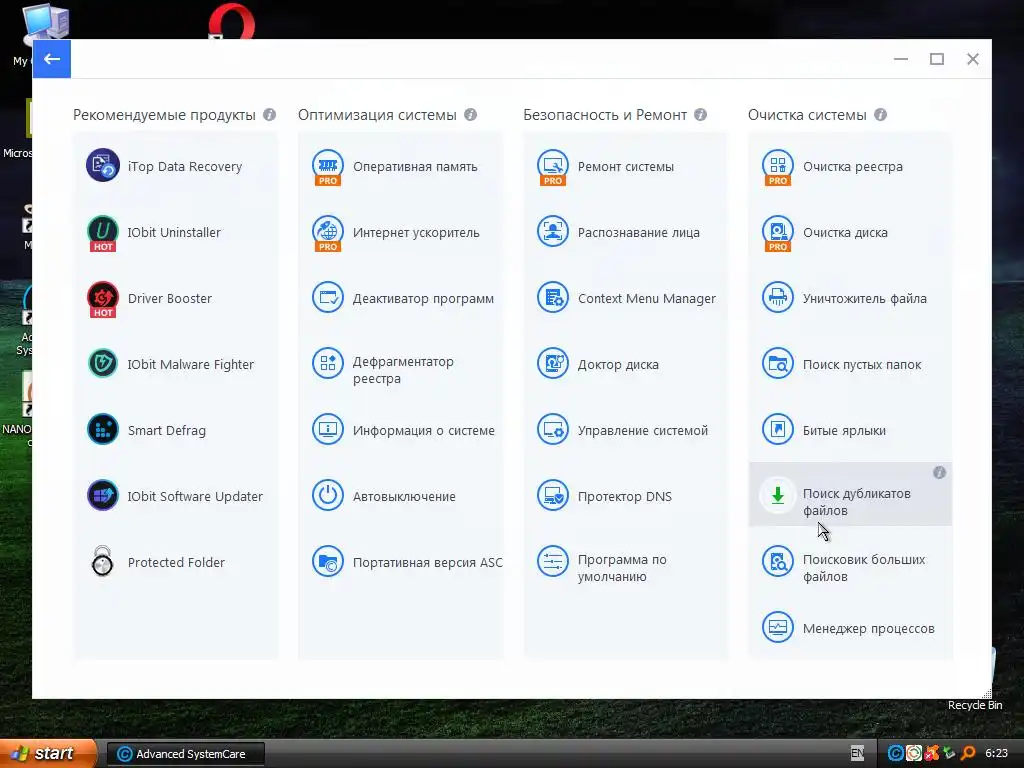
Task: Open Управление системой icon
Action: click(x=552, y=430)
